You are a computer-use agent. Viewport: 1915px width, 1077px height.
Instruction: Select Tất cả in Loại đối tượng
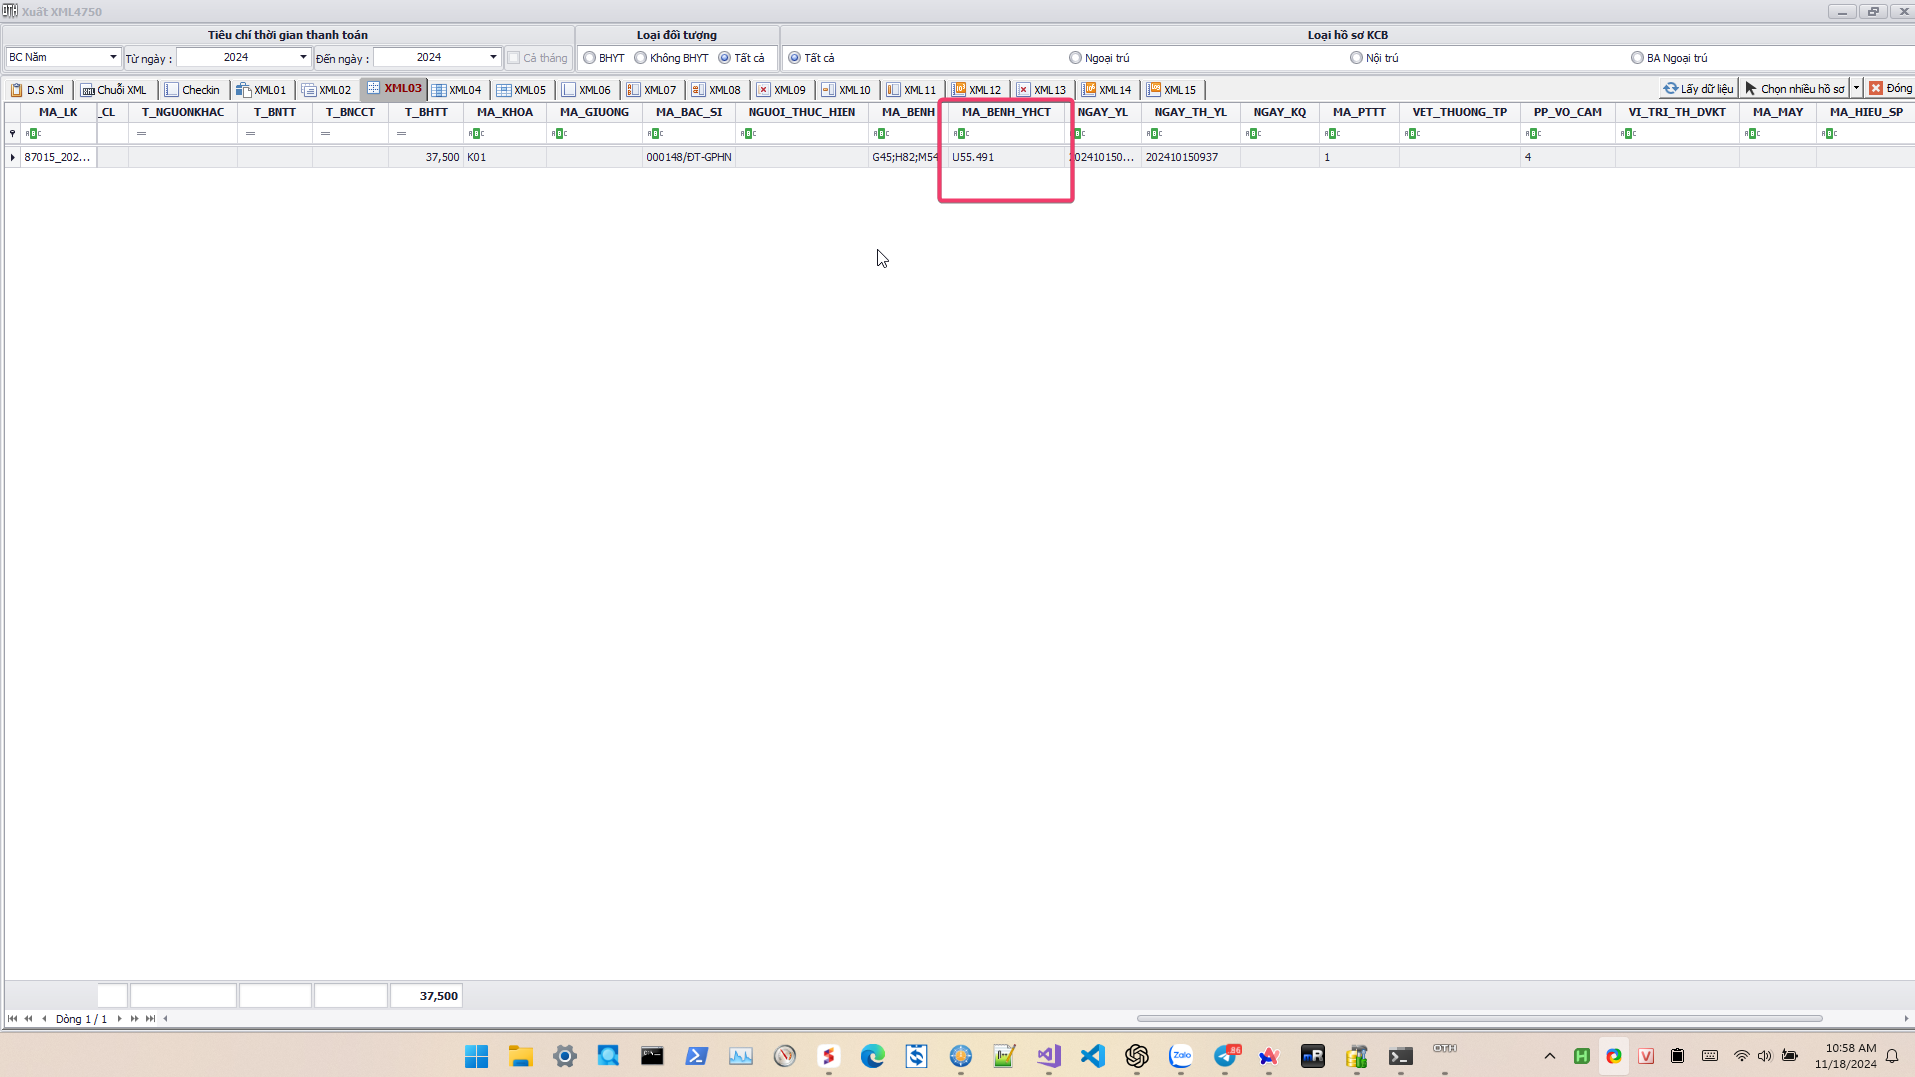[x=725, y=58]
